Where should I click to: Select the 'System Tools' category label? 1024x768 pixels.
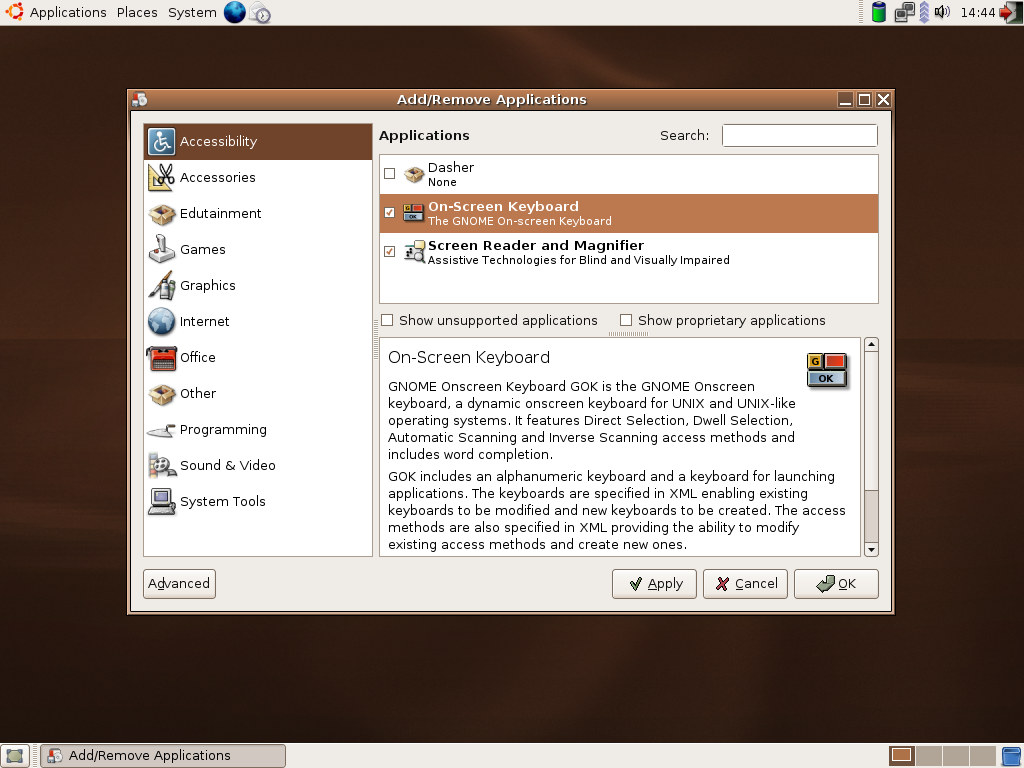pos(223,502)
